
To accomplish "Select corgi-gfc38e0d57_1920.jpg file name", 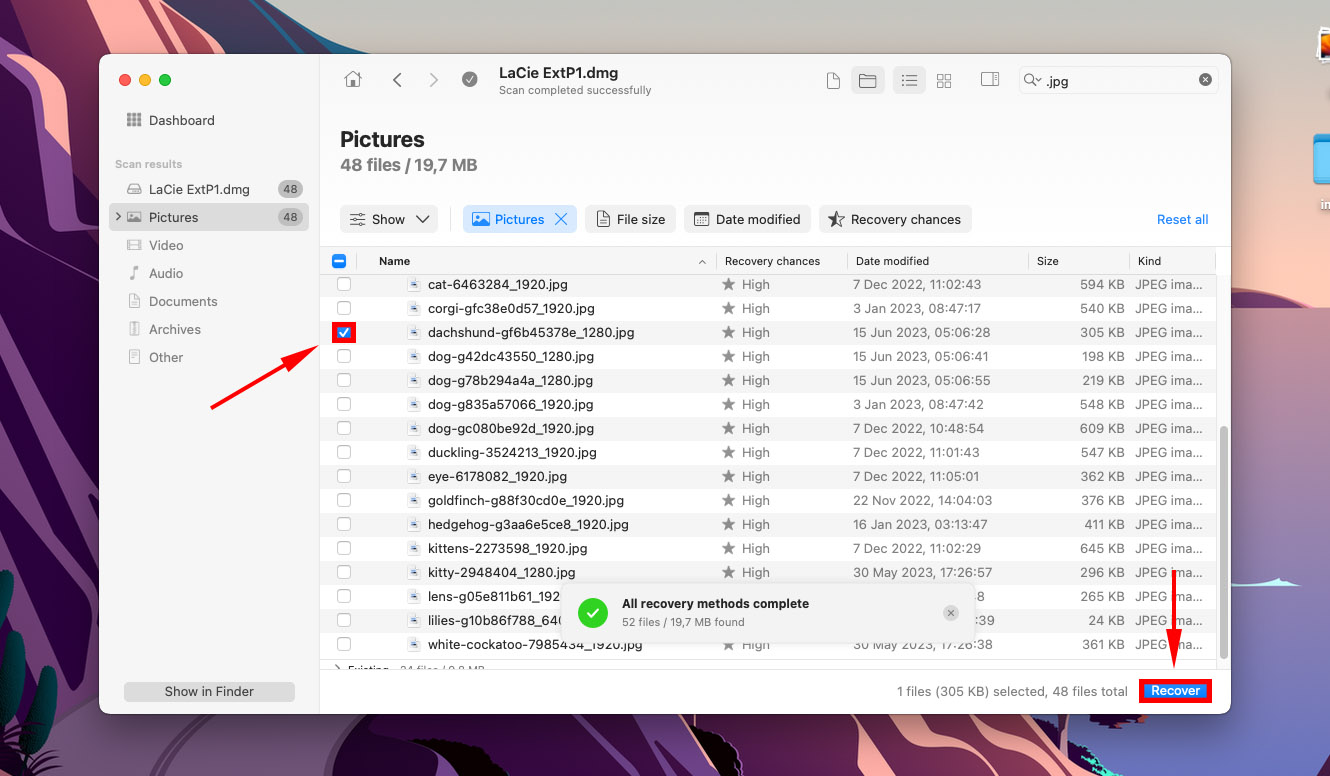I will 511,308.
